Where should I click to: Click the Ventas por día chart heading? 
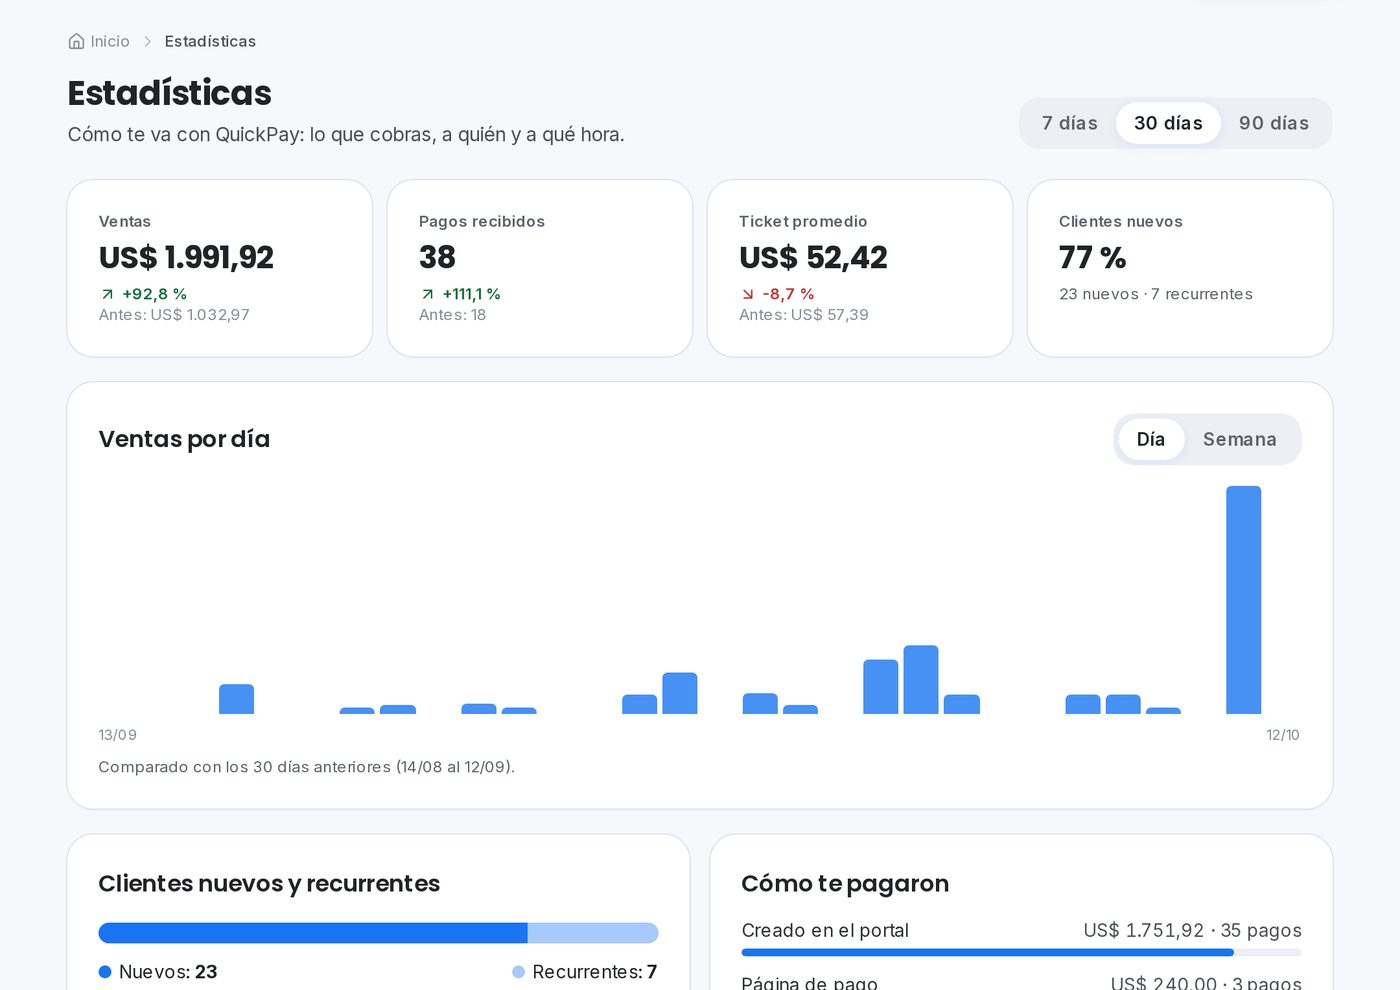tap(184, 439)
